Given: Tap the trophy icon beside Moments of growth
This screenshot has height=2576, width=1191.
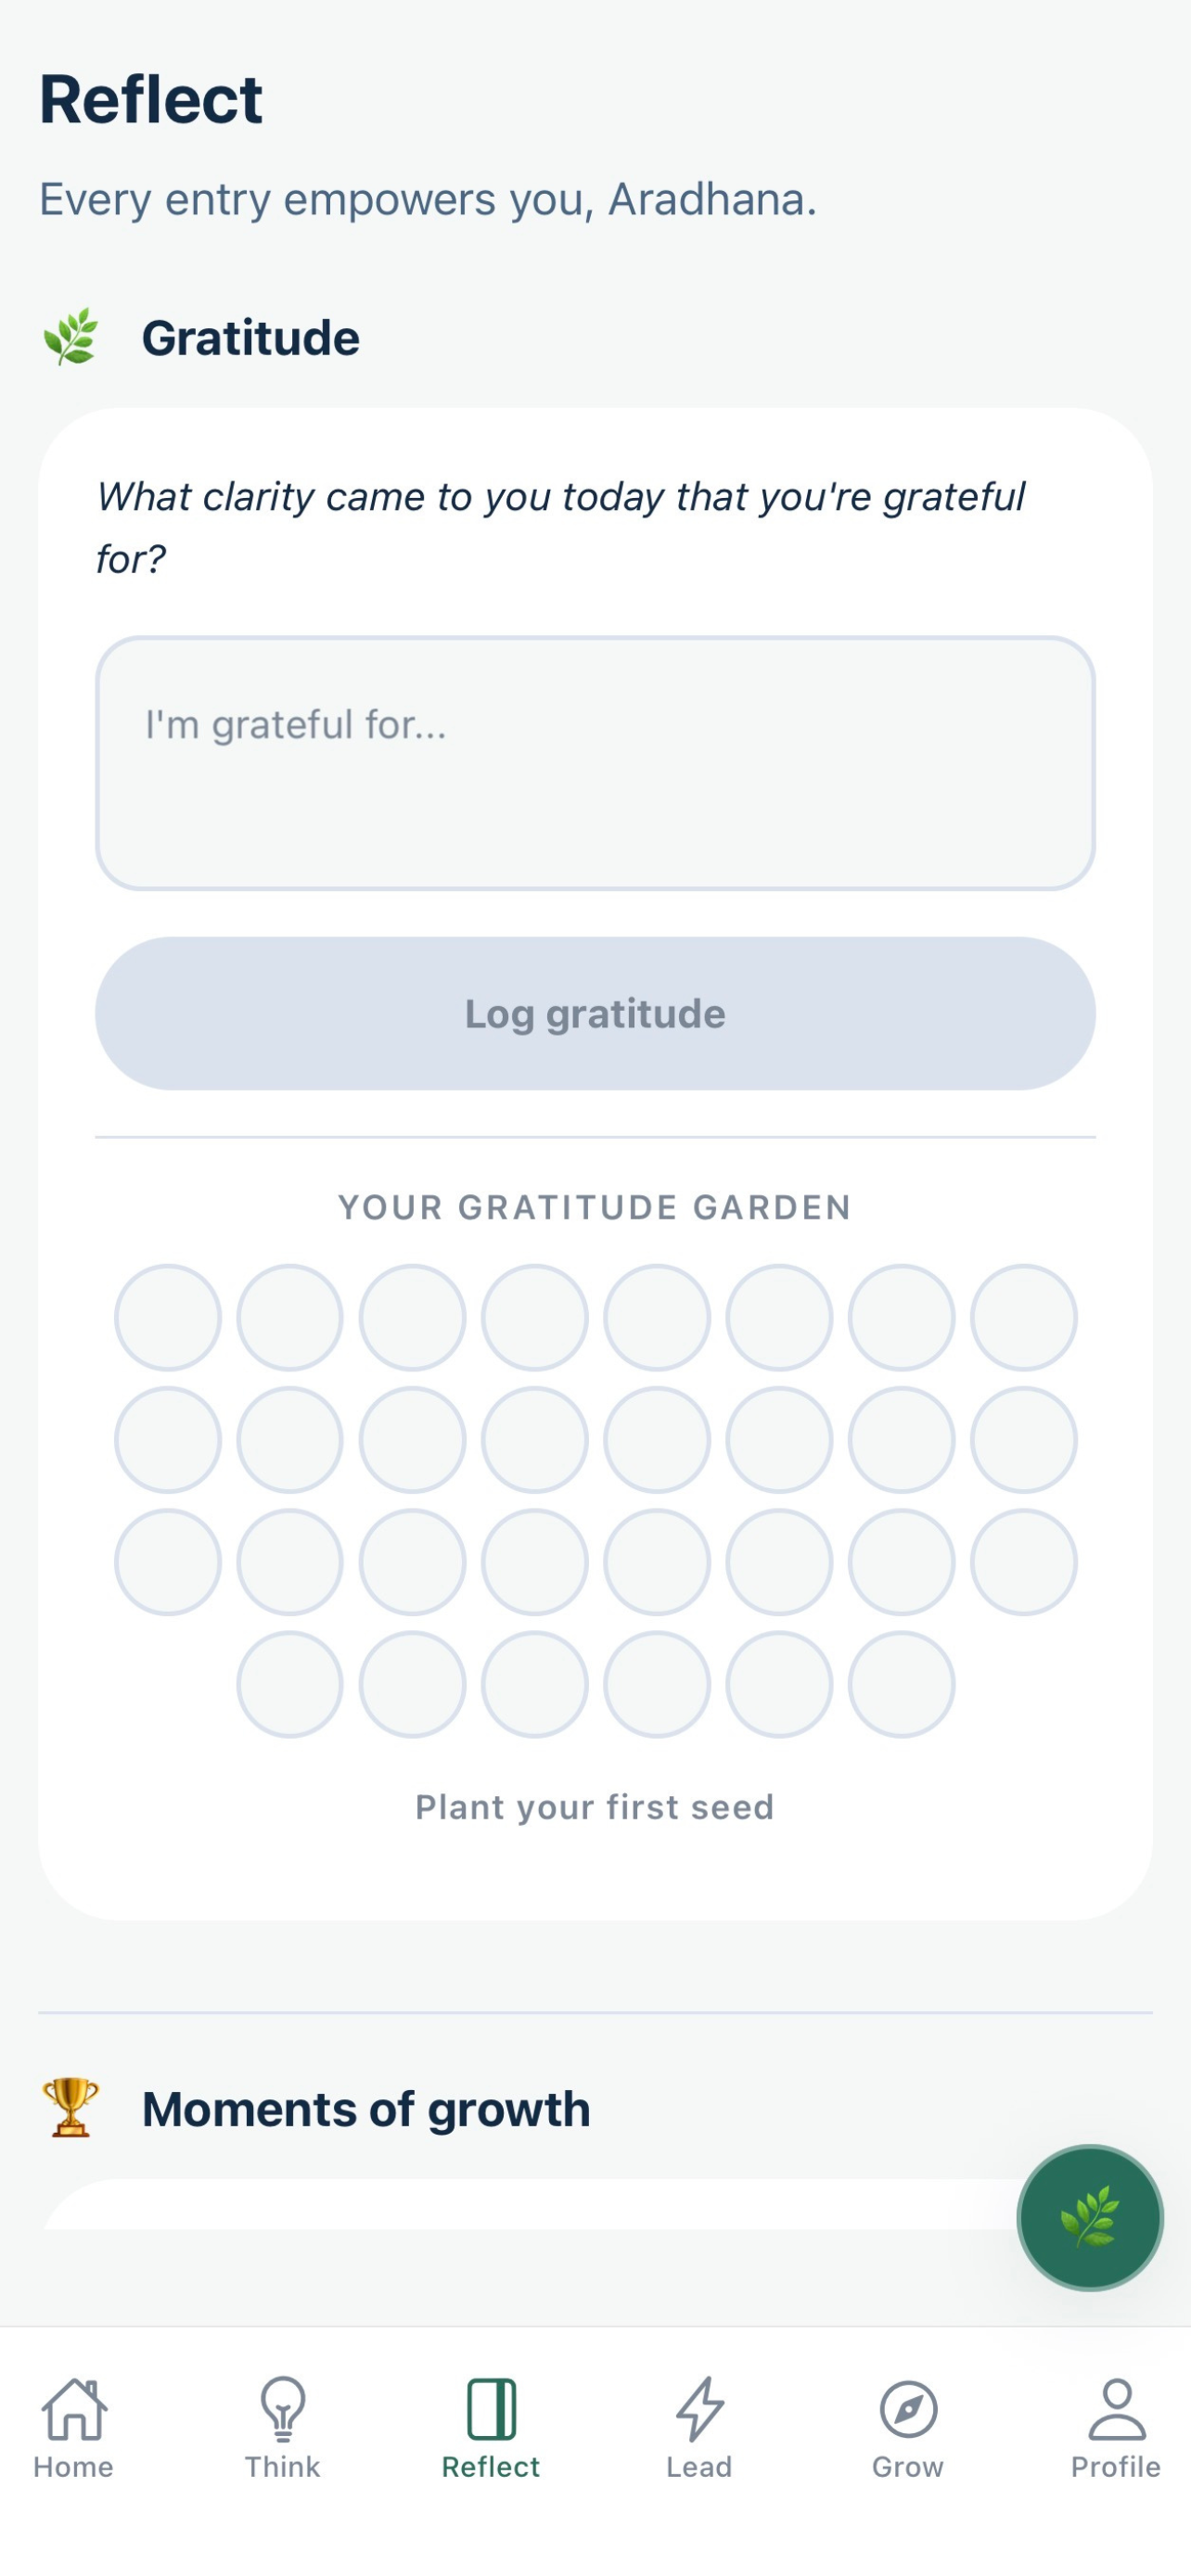Looking at the screenshot, I should click(x=70, y=2107).
